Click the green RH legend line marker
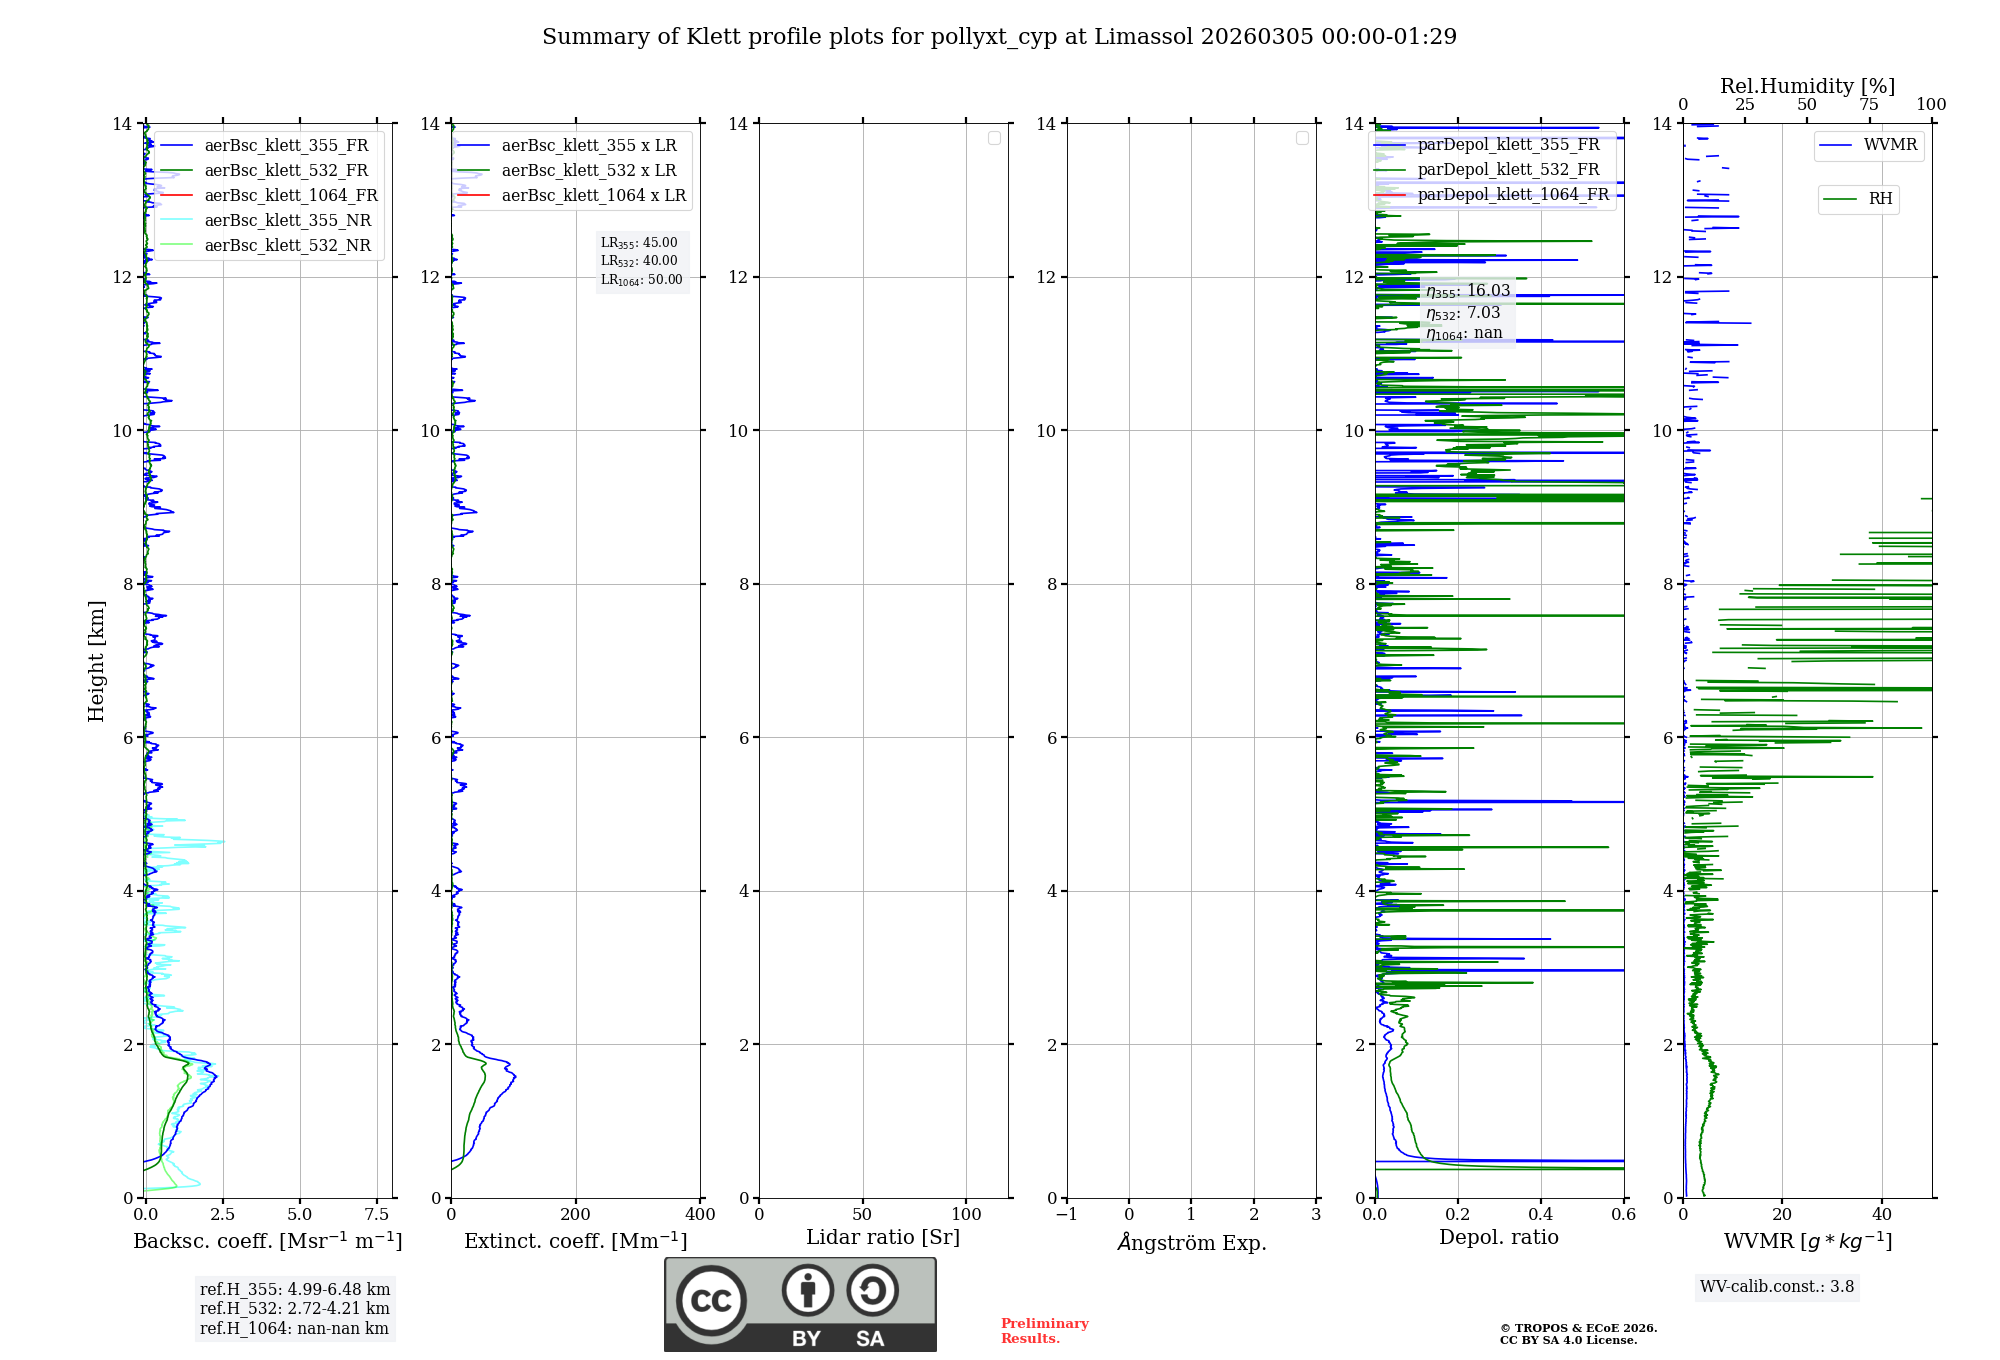Screen dimensions: 2000x1360 [x=1839, y=199]
